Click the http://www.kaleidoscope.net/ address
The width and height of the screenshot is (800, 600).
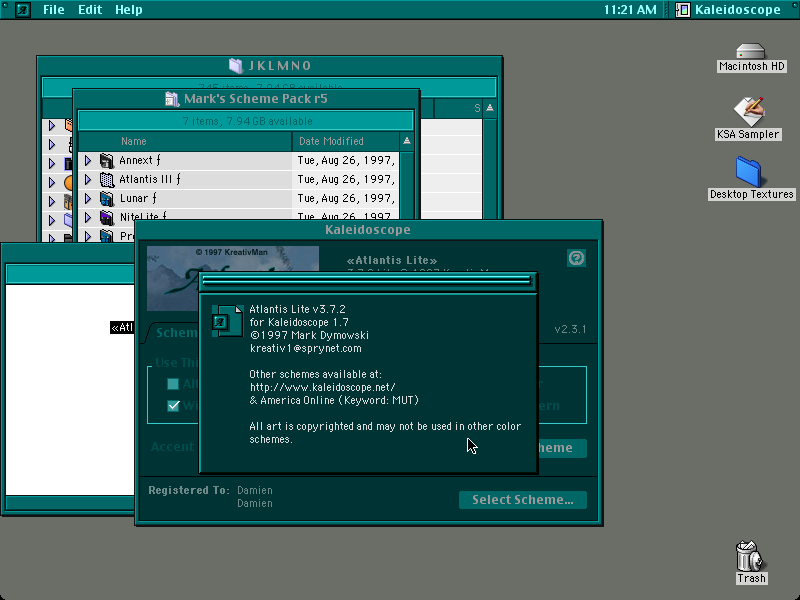point(322,387)
